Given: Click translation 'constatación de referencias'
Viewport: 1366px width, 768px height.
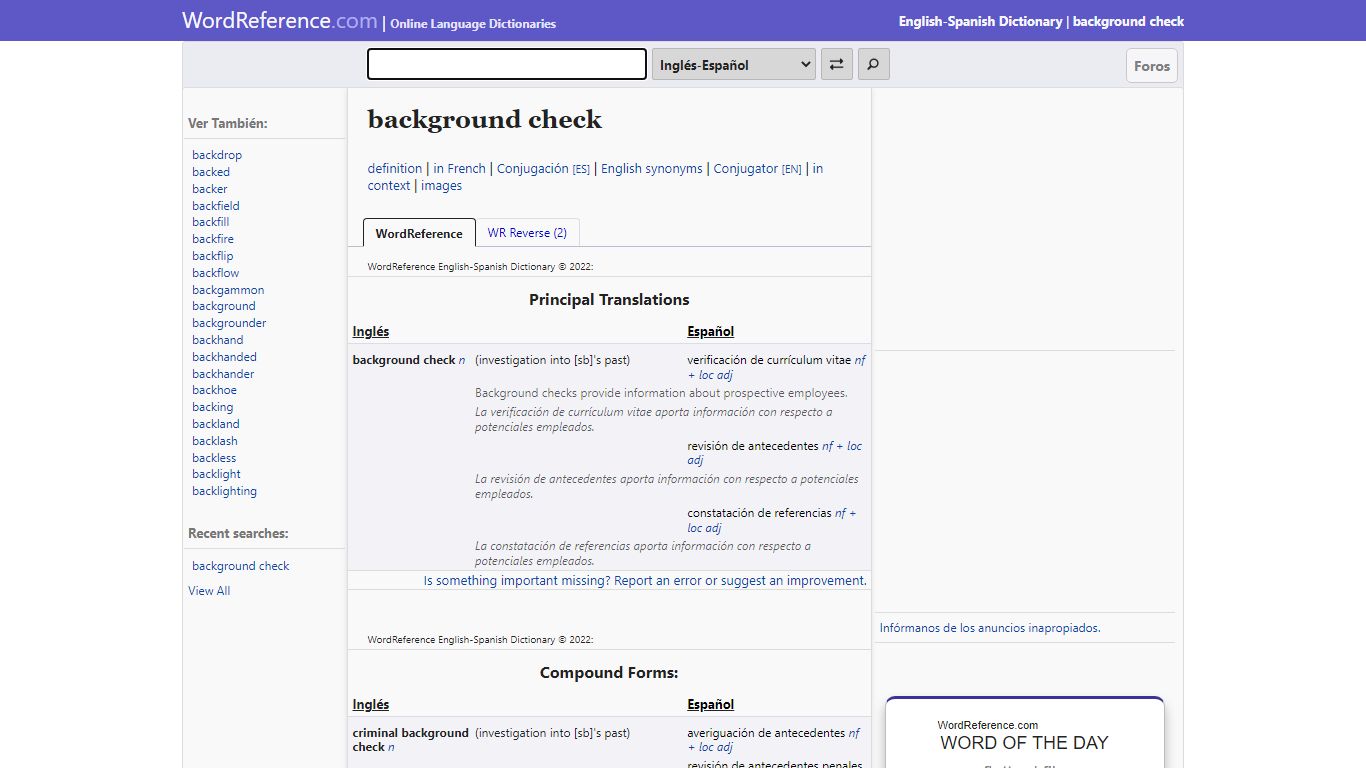Looking at the screenshot, I should click(759, 513).
